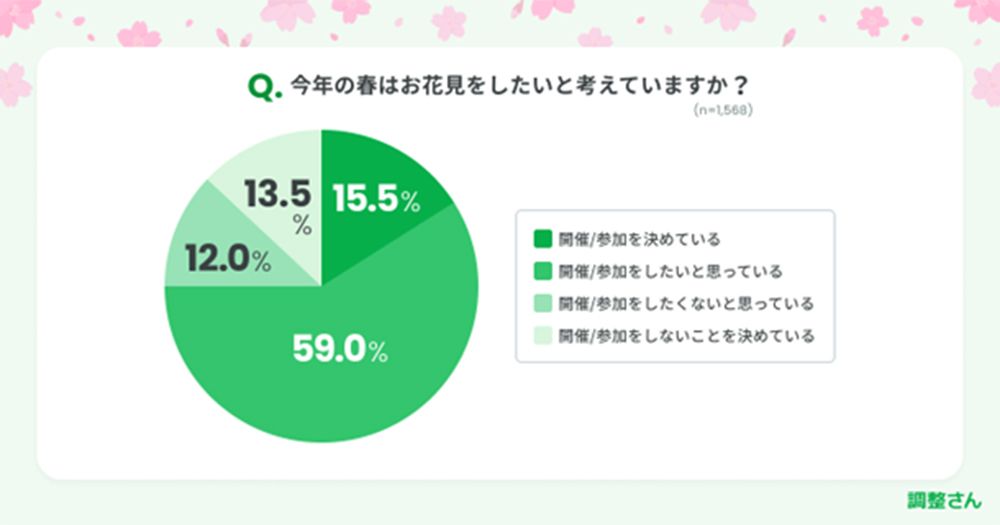
Task: Click the 開催/参加をしたくないと思っている legend color swatch
Action: 543,303
